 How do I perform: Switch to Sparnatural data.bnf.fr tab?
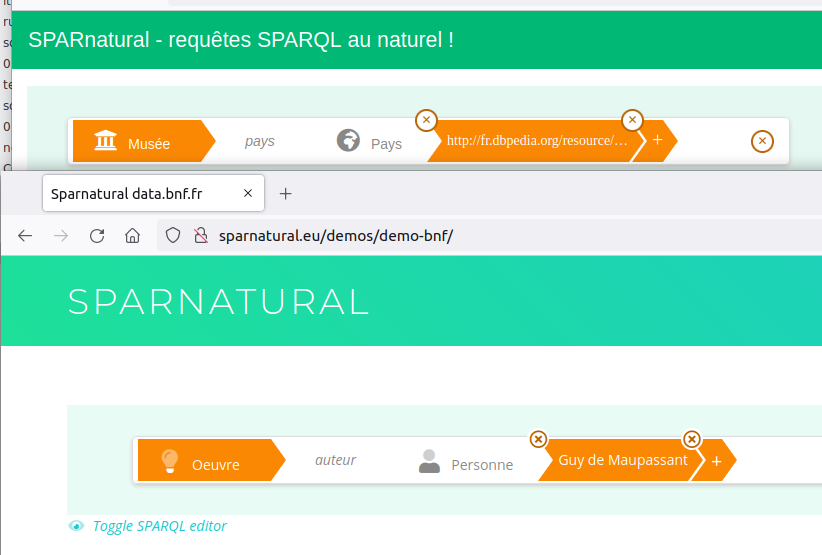tap(153, 193)
